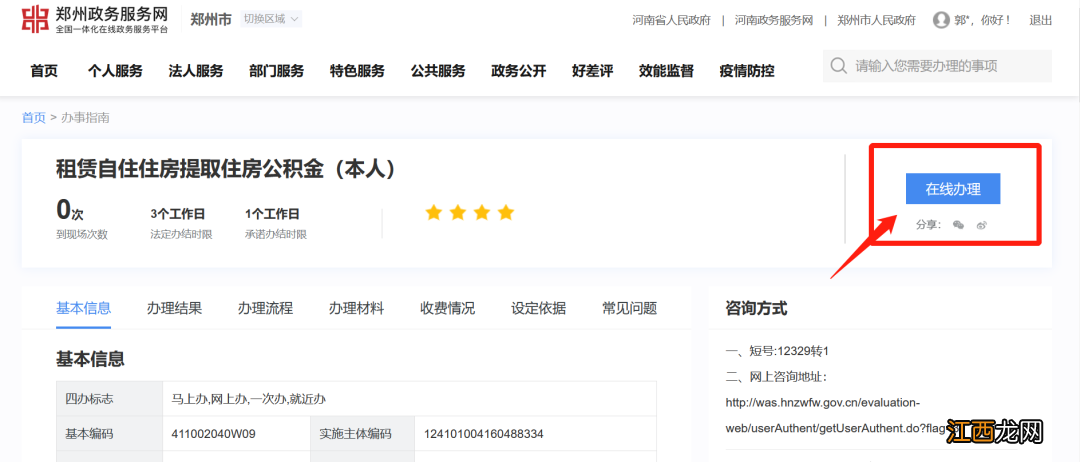Viewport: 1080px width, 462px height.
Task: Switch to the 办理结果 tab
Action: 174,308
